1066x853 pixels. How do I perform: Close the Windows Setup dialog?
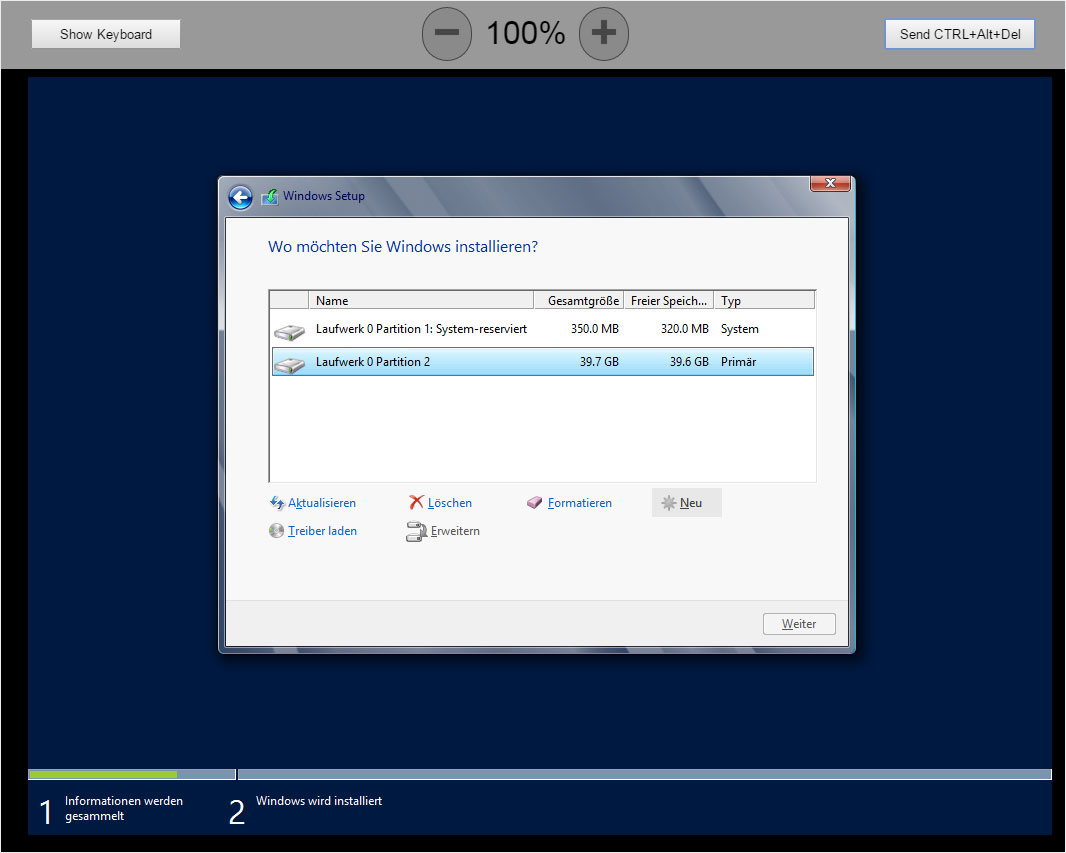click(830, 184)
